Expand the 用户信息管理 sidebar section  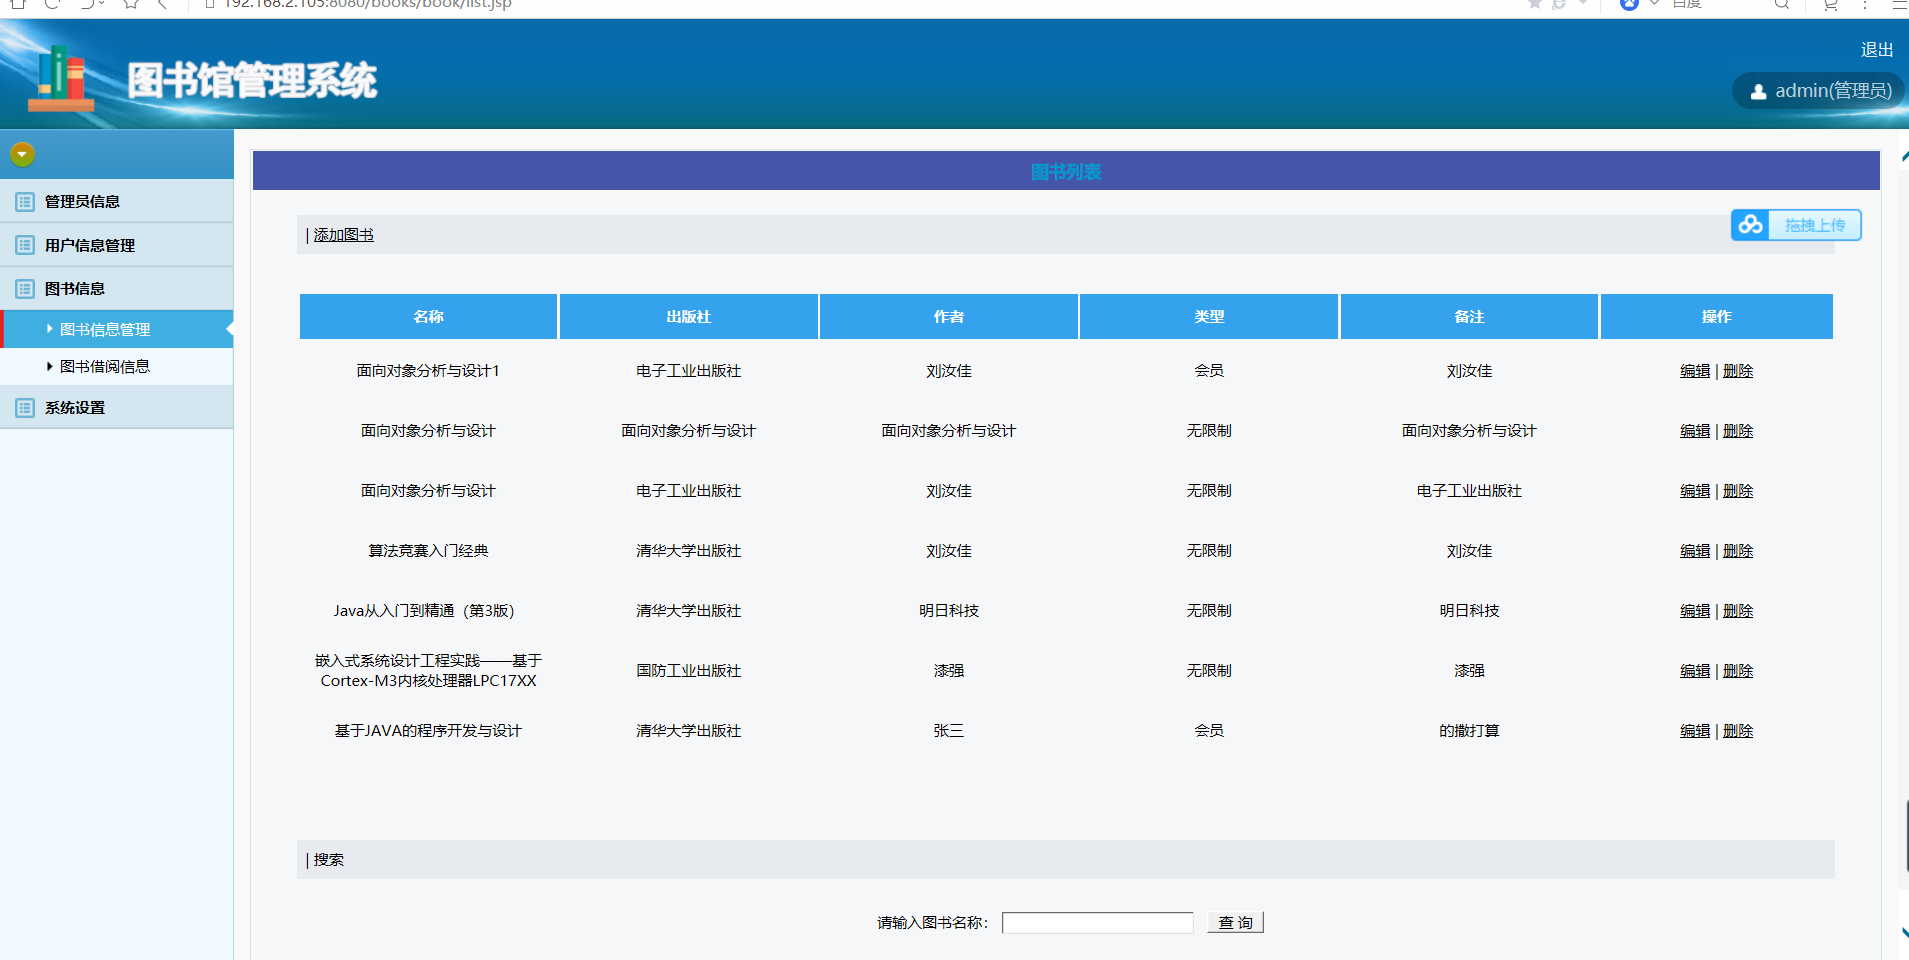click(89, 245)
